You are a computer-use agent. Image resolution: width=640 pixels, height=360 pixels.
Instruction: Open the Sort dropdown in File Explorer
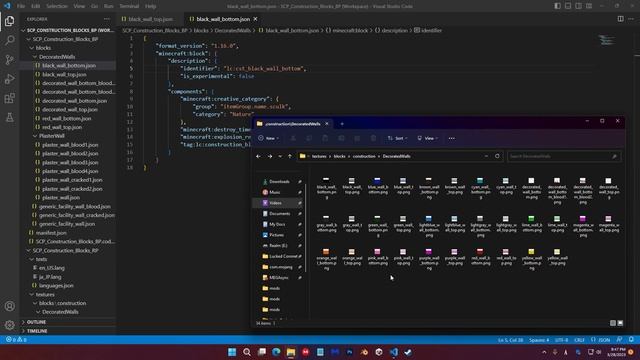click(x=397, y=138)
